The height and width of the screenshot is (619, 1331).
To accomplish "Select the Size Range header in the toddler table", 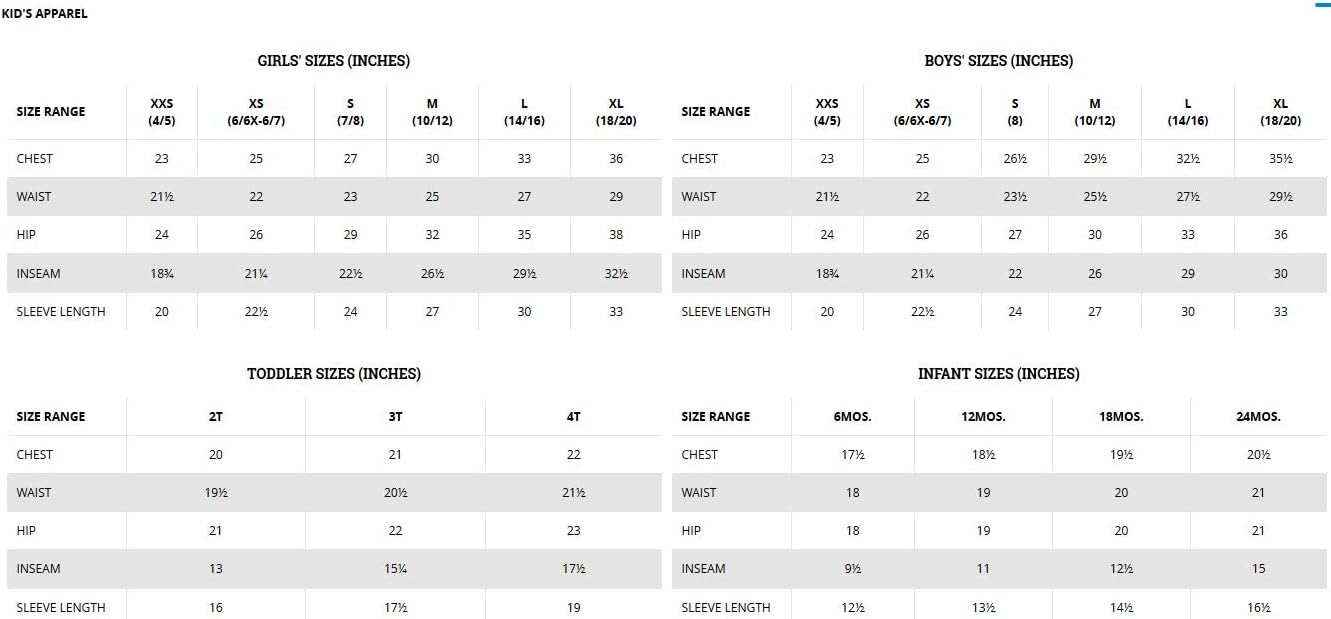I will point(51,417).
